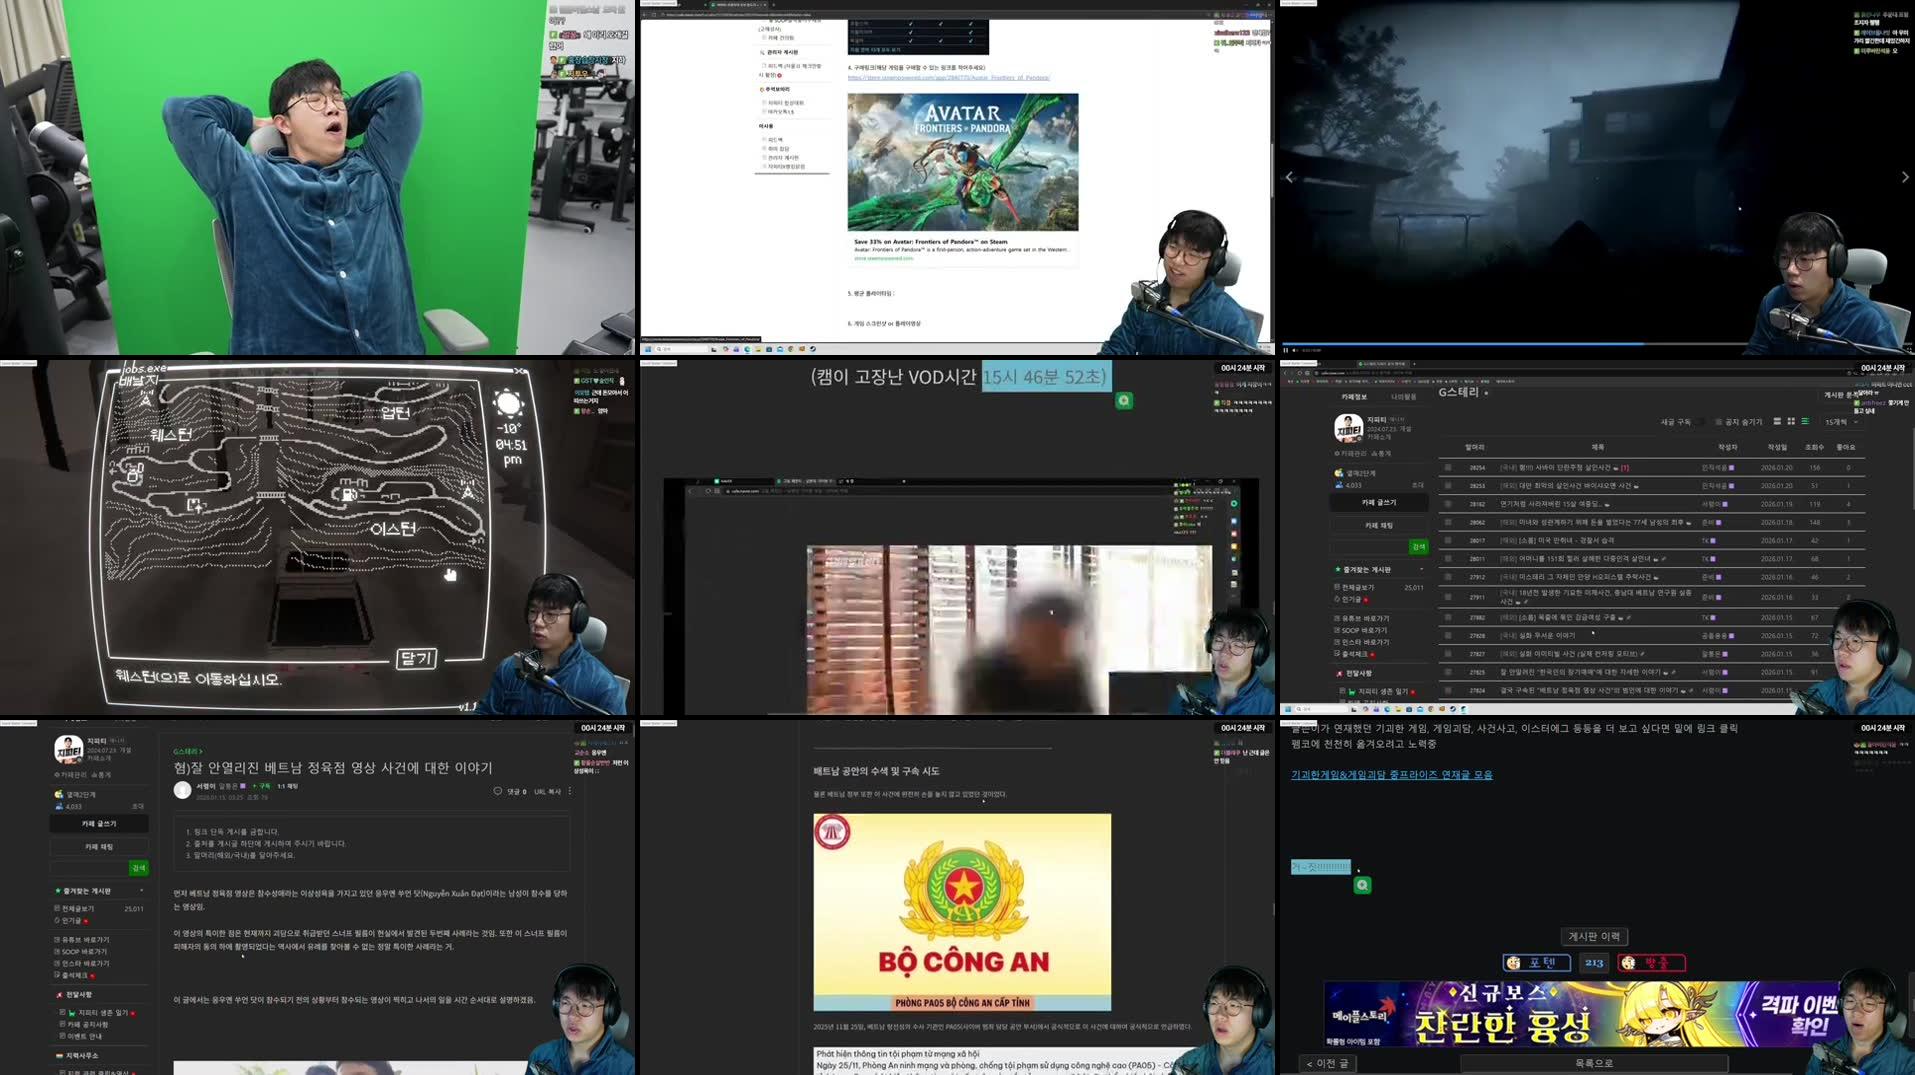
Task: Switch to the card view layout icon
Action: [1794, 421]
